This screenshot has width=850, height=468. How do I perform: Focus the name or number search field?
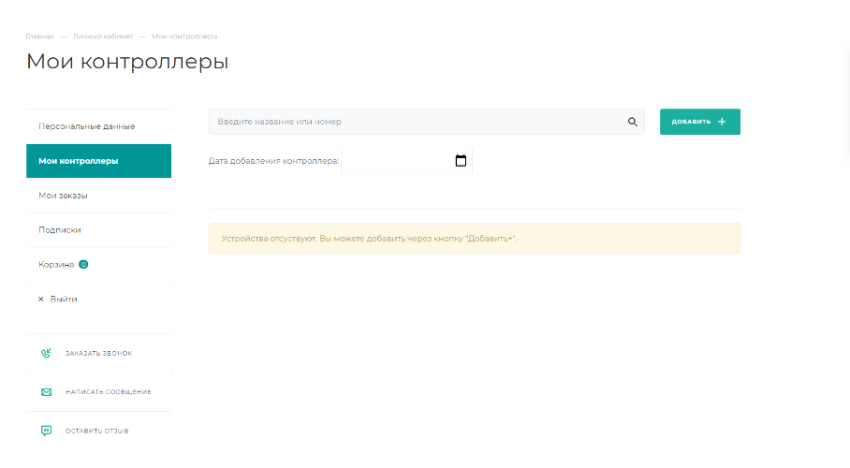[x=427, y=122]
